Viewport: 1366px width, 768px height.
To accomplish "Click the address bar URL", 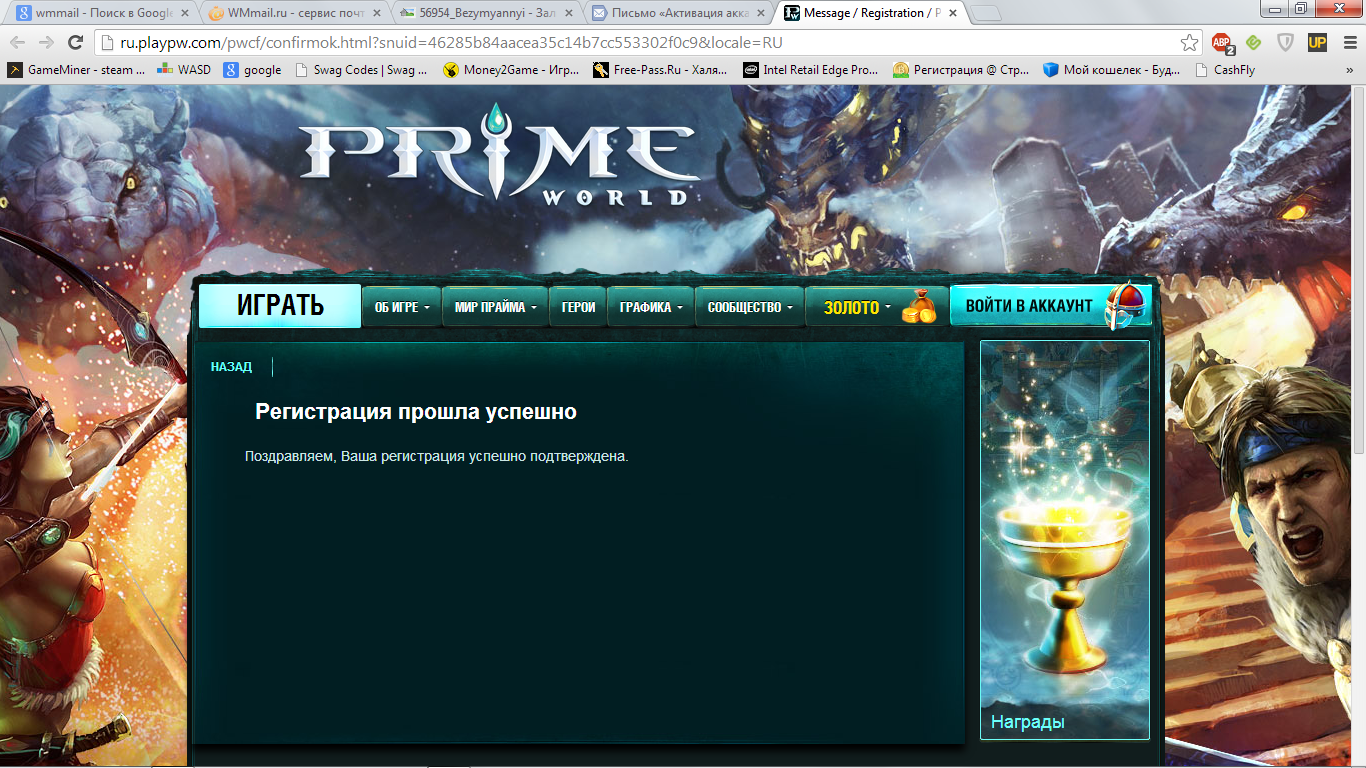I will click(x=451, y=43).
